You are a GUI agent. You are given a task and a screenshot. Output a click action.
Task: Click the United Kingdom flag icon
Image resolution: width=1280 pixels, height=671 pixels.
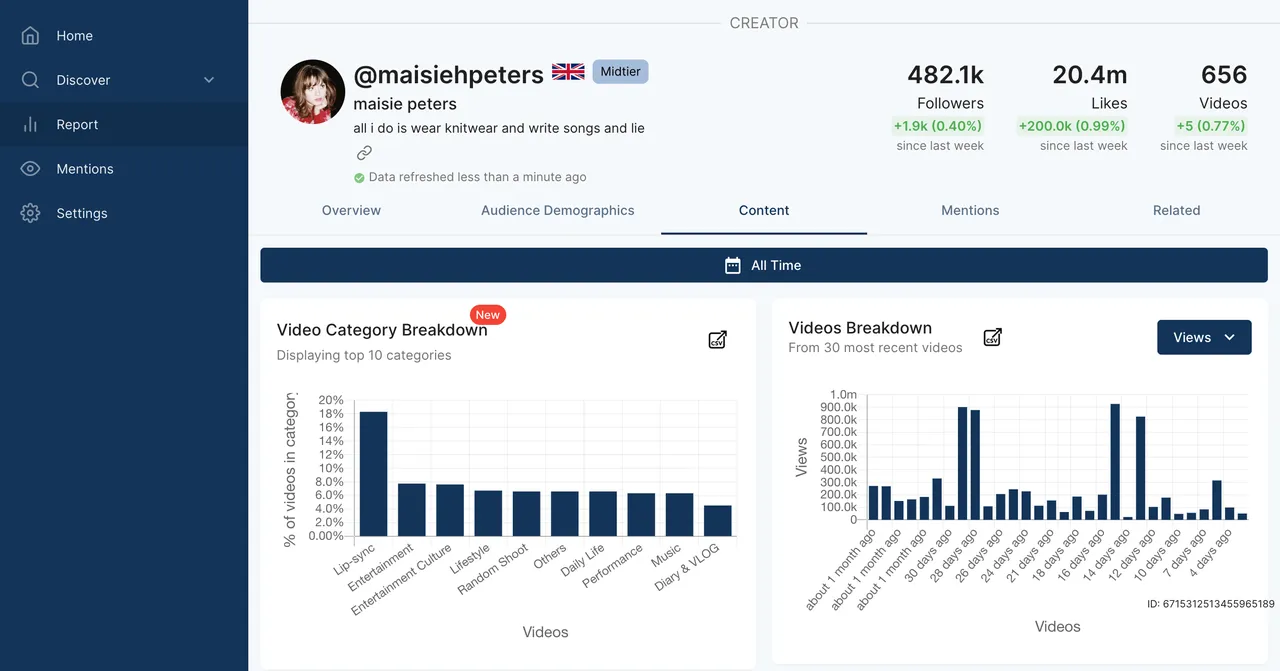[568, 72]
